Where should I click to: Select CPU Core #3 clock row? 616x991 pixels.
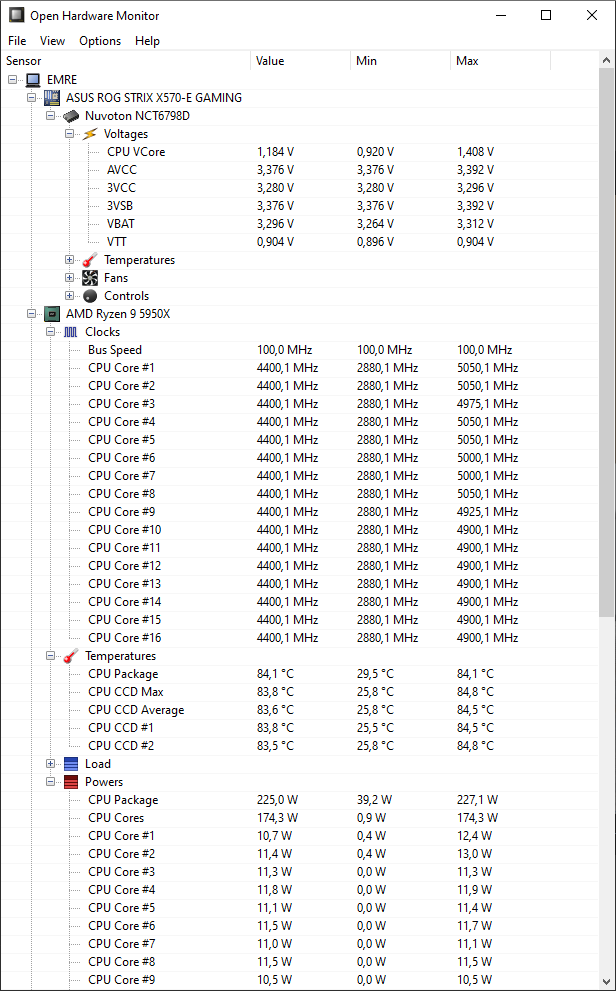(x=299, y=404)
